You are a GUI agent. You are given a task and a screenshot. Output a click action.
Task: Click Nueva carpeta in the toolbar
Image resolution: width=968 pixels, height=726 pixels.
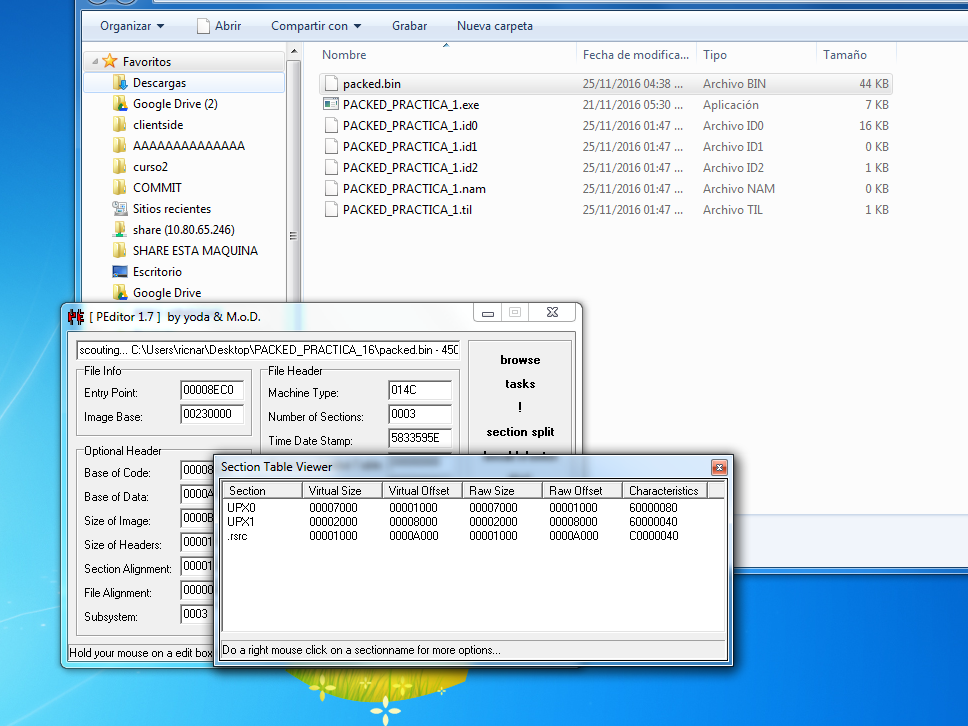point(494,26)
